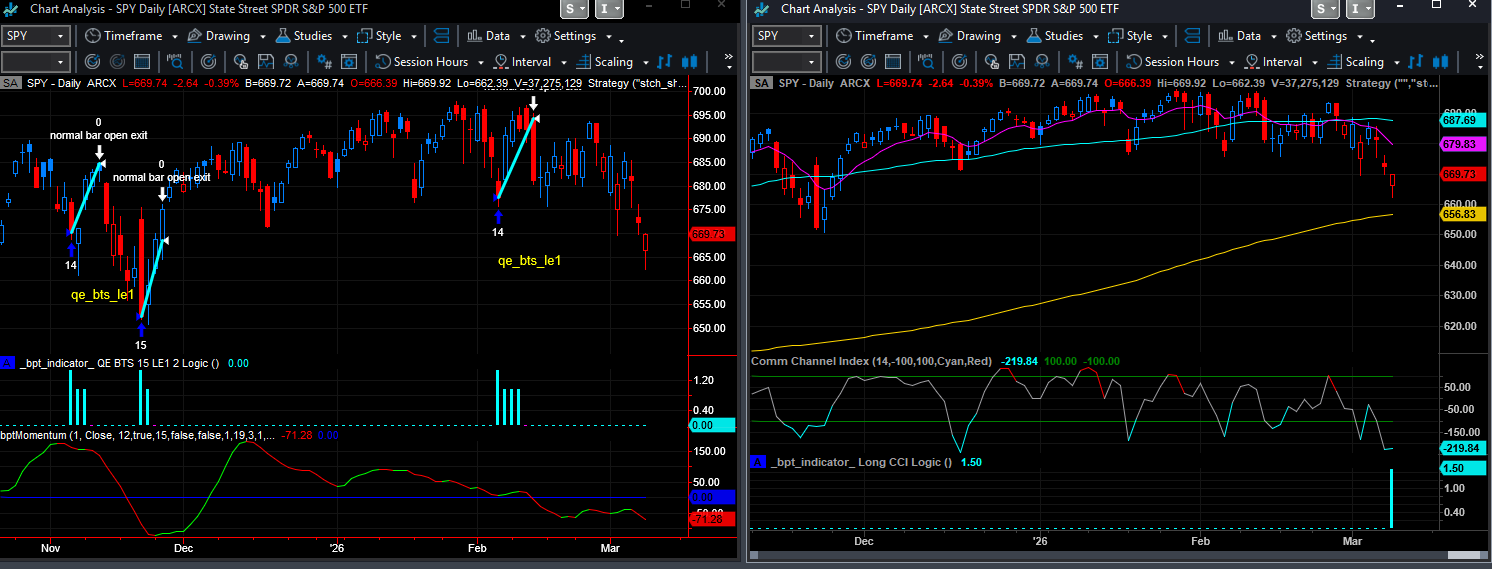Click the November qe_bts_le1 label near the 15 entry
The width and height of the screenshot is (1492, 569).
[102, 295]
